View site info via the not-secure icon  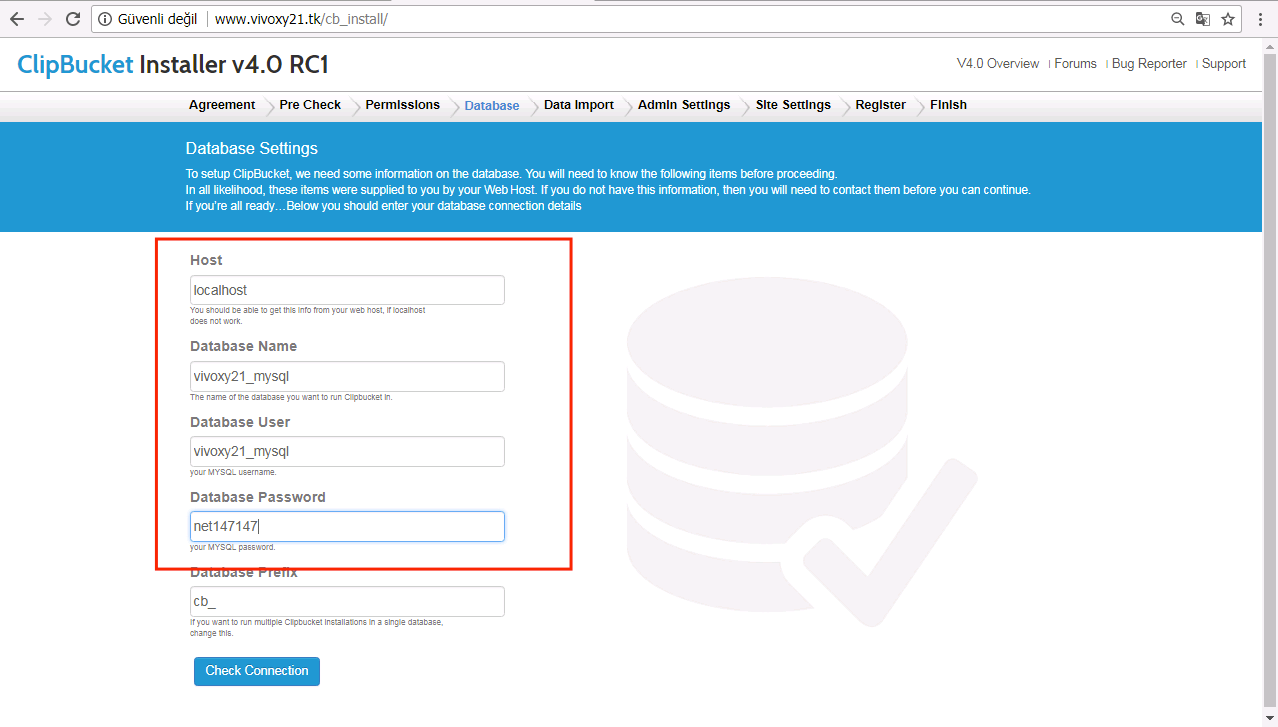[x=105, y=19]
